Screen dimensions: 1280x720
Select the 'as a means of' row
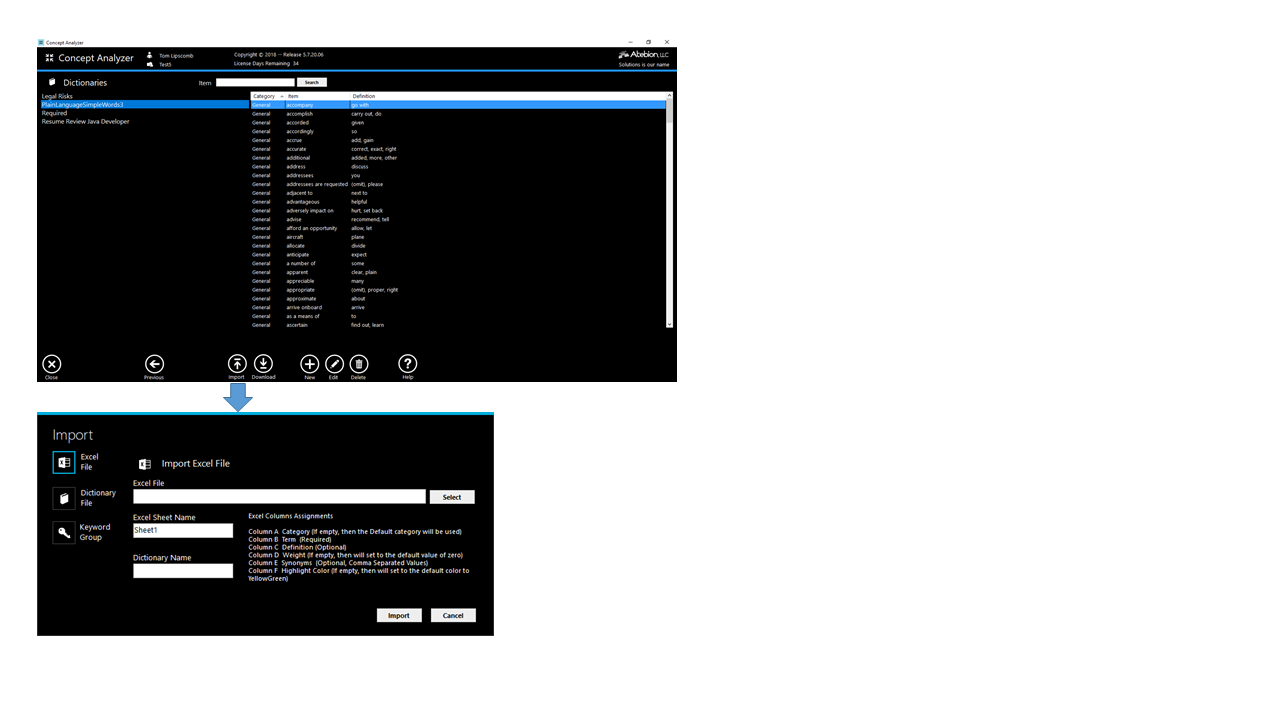pyautogui.click(x=458, y=316)
